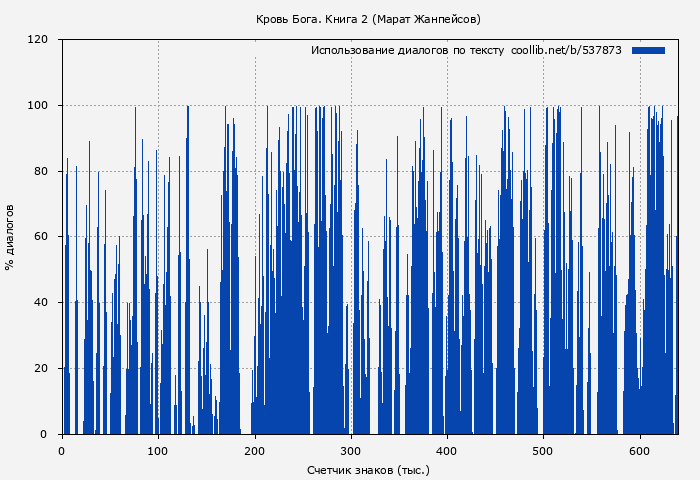Click the 40 label on the Y-axis

[x=41, y=303]
